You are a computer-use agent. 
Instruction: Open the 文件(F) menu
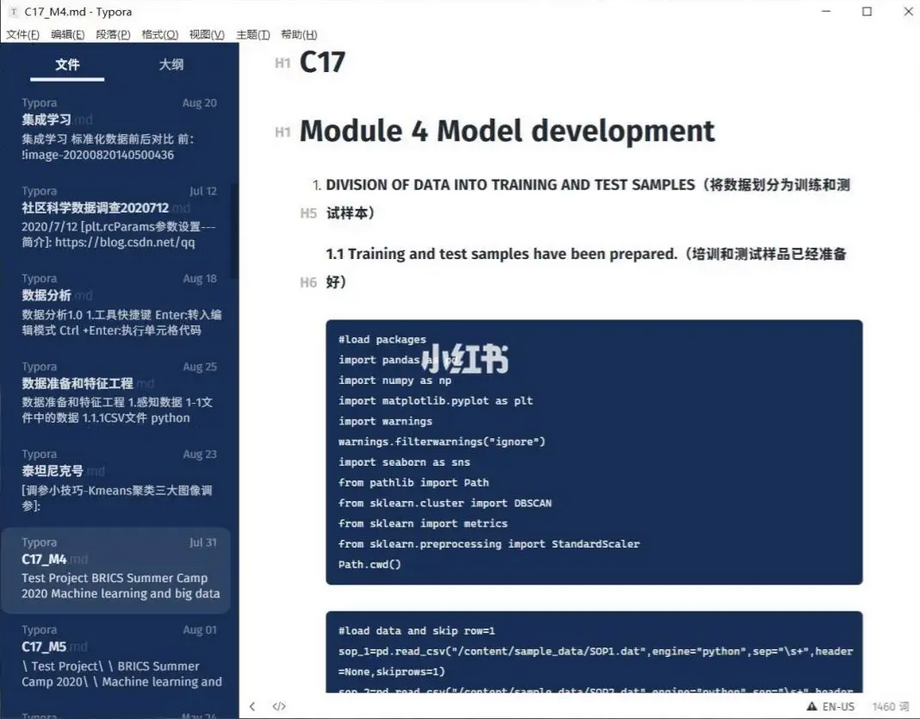pos(22,35)
